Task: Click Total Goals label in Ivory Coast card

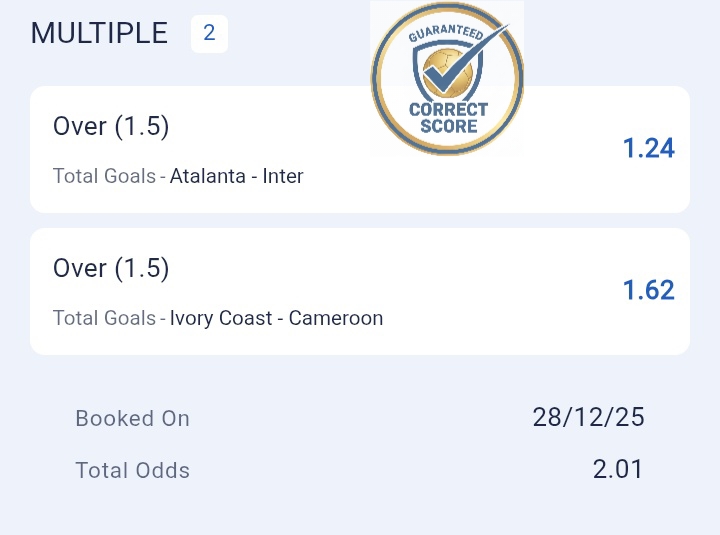Action: point(104,319)
